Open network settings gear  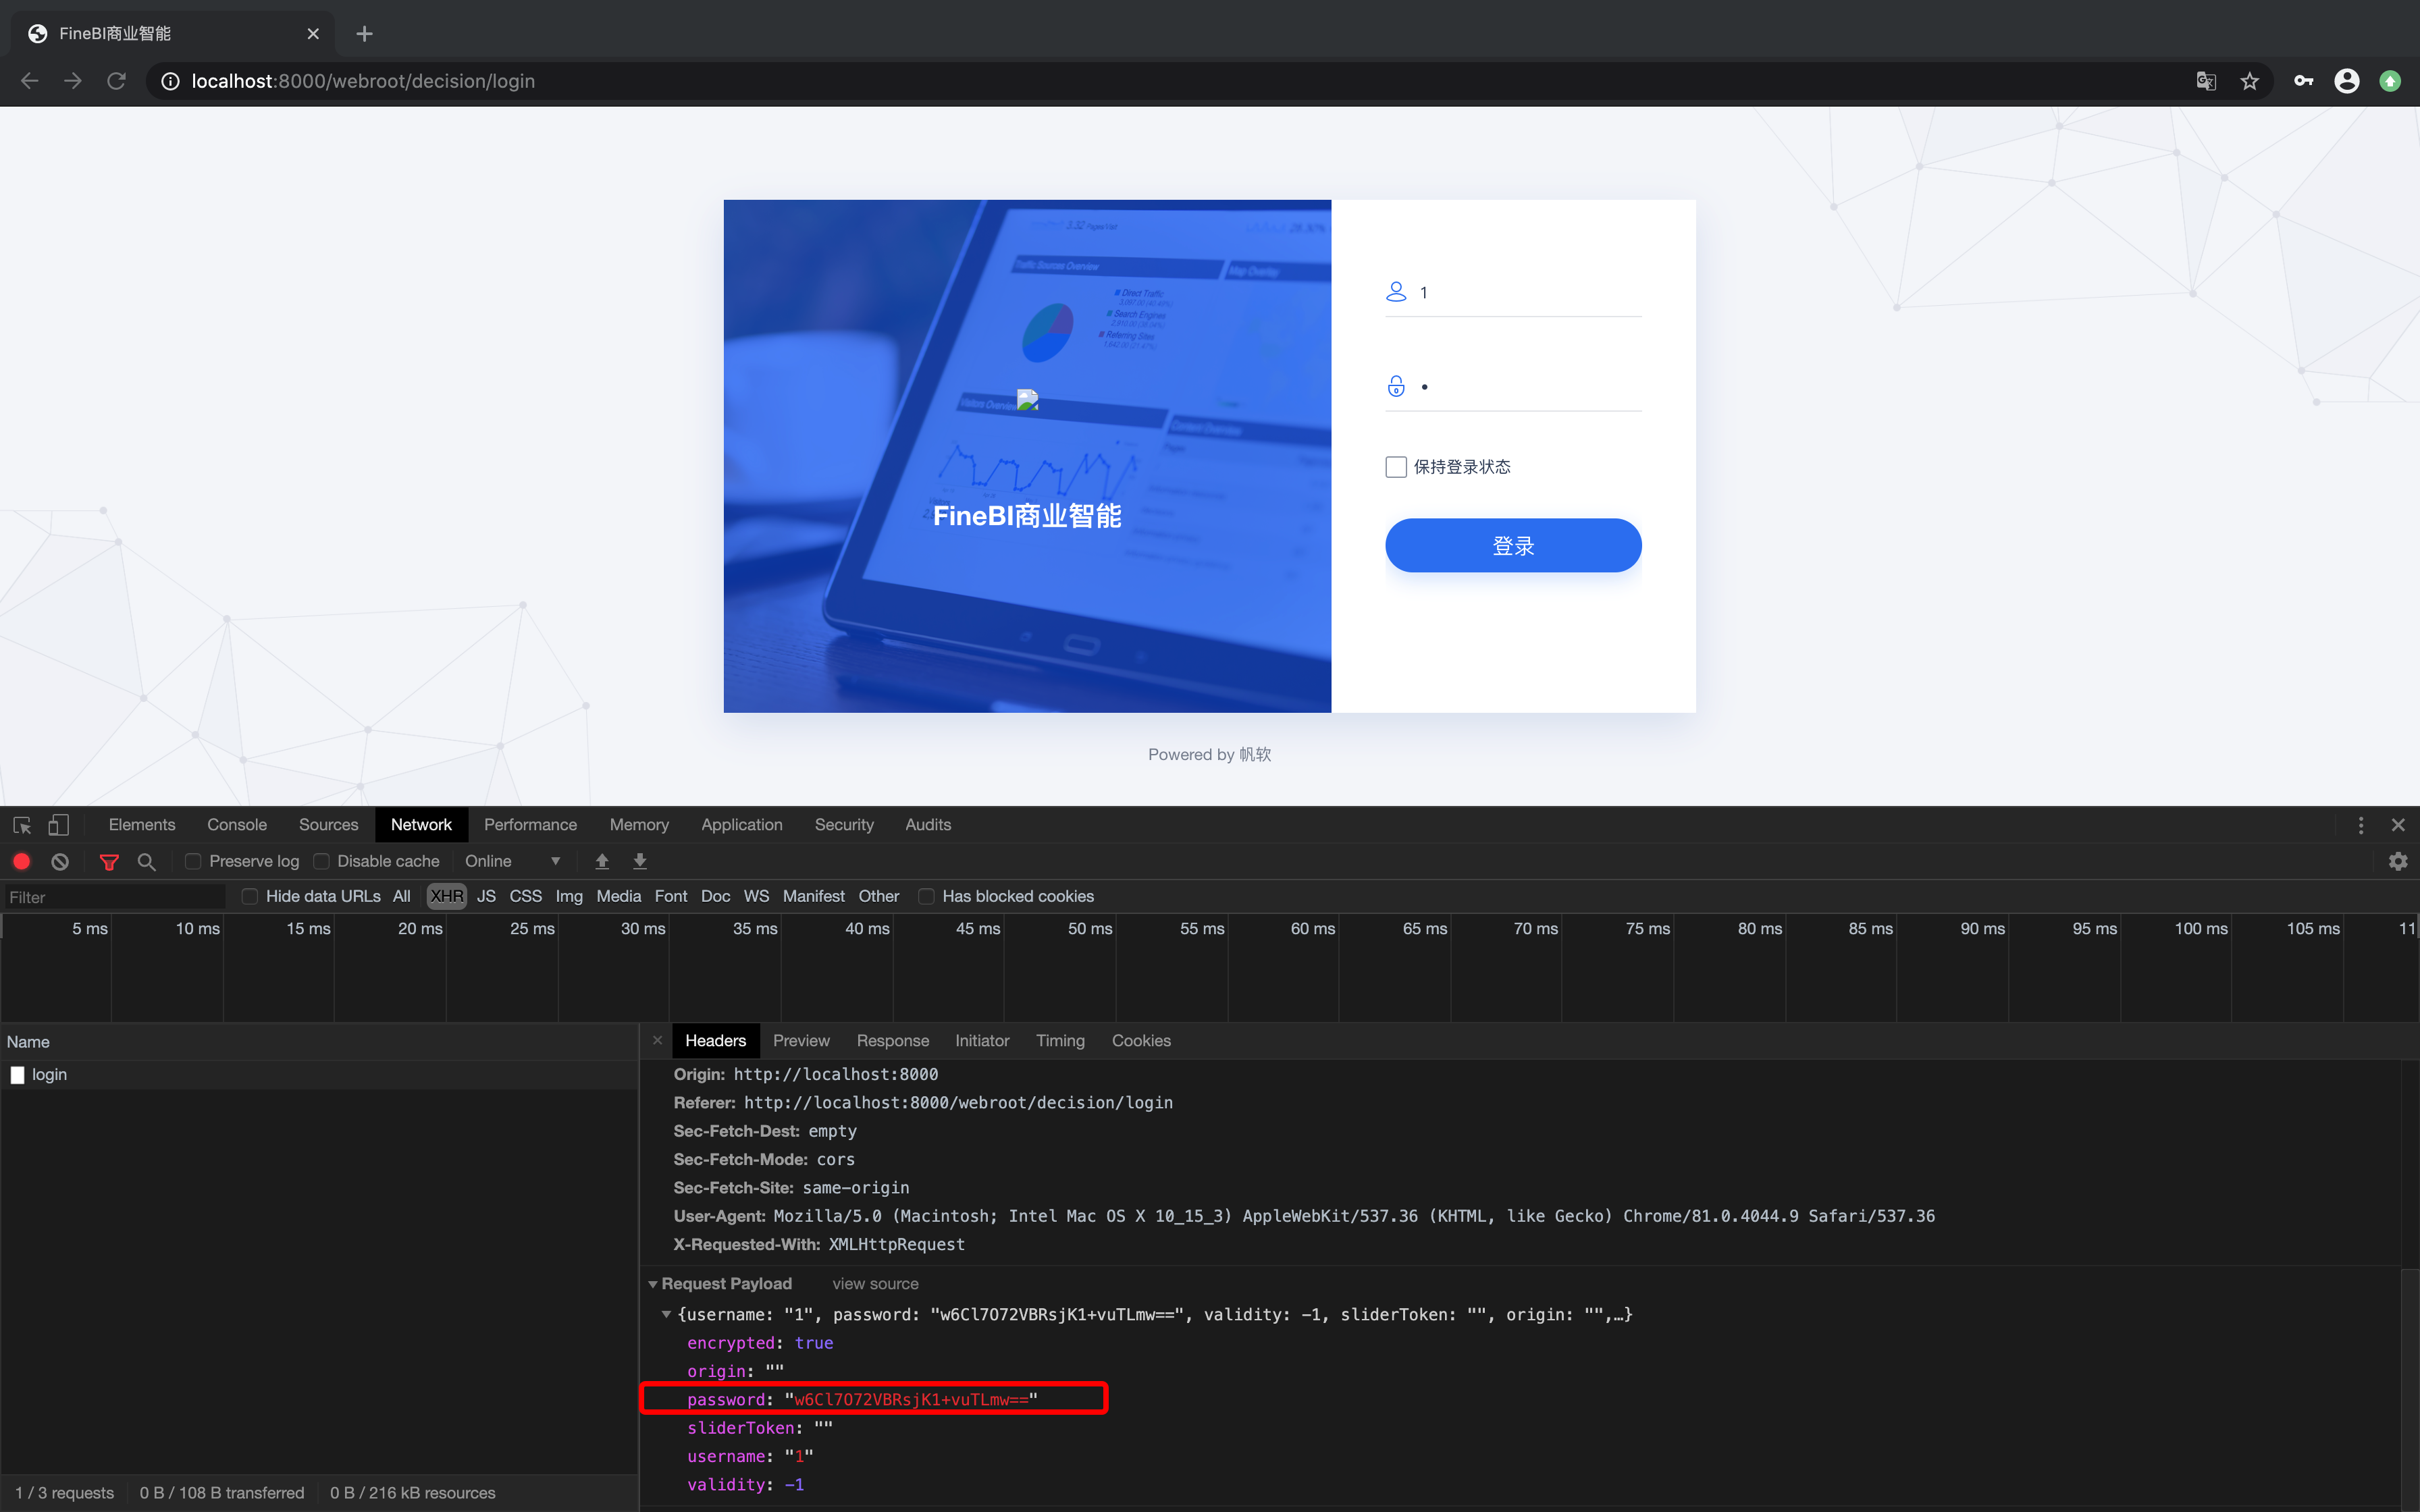(2397, 861)
